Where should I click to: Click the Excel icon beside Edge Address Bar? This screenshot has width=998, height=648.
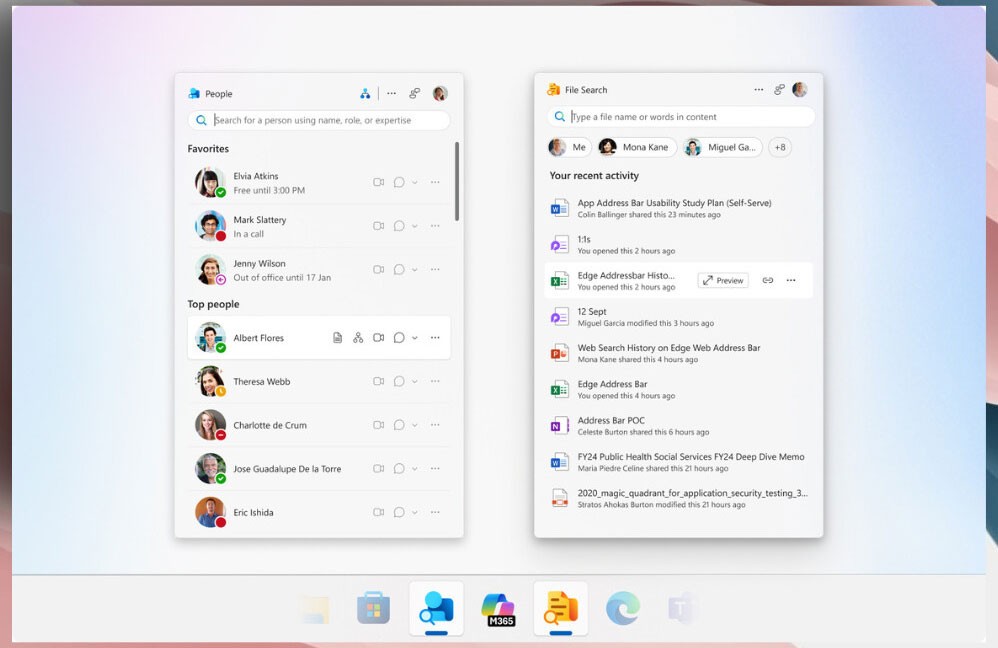(x=559, y=389)
